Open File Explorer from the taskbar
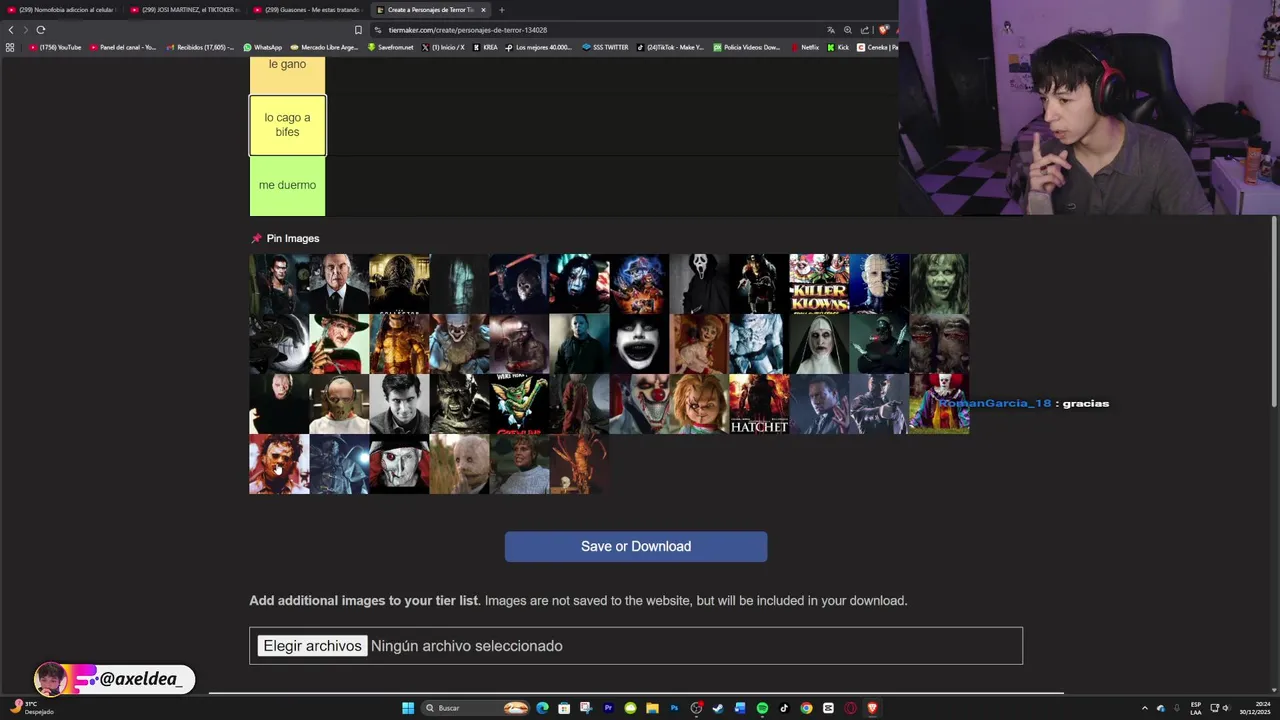The height and width of the screenshot is (720, 1280). pyautogui.click(x=652, y=708)
